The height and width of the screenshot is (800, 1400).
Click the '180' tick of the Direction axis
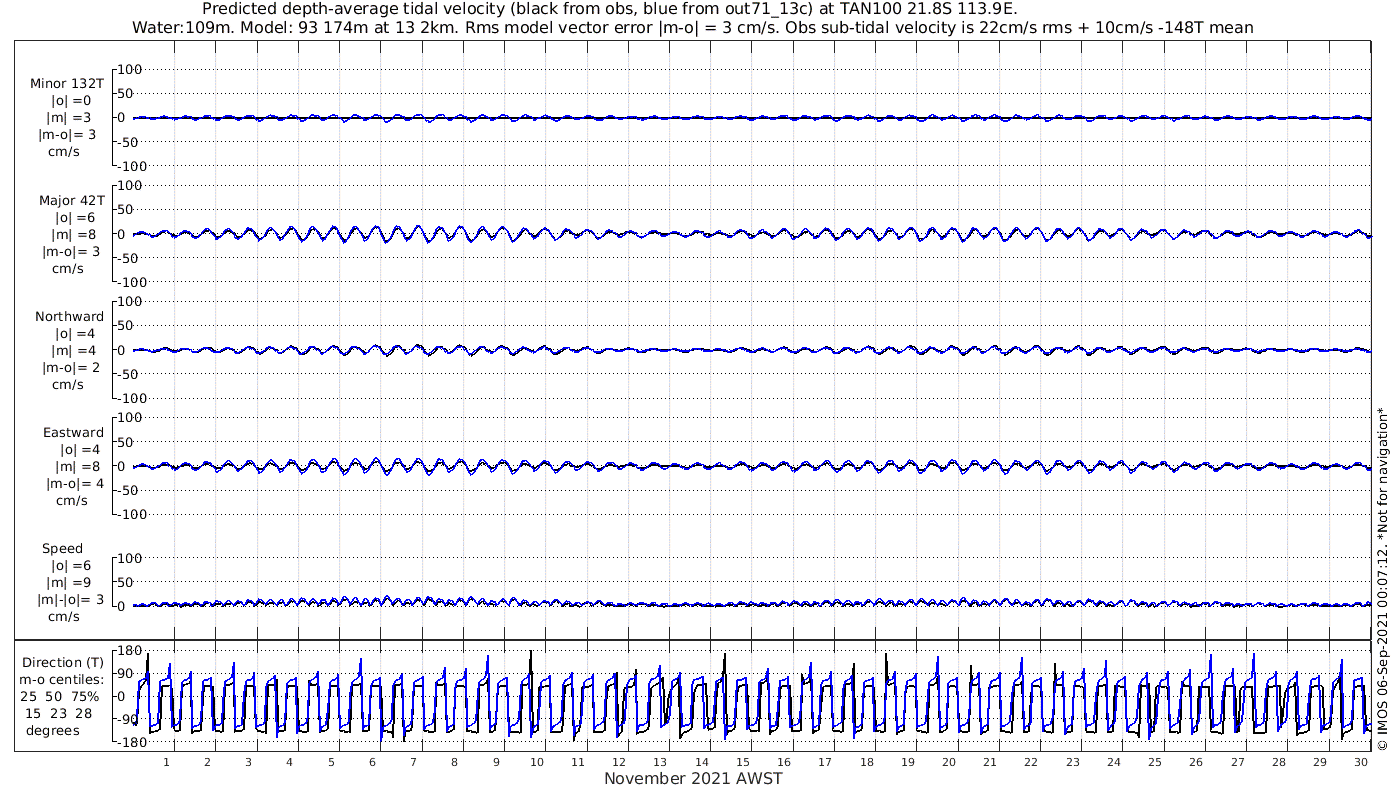128,651
